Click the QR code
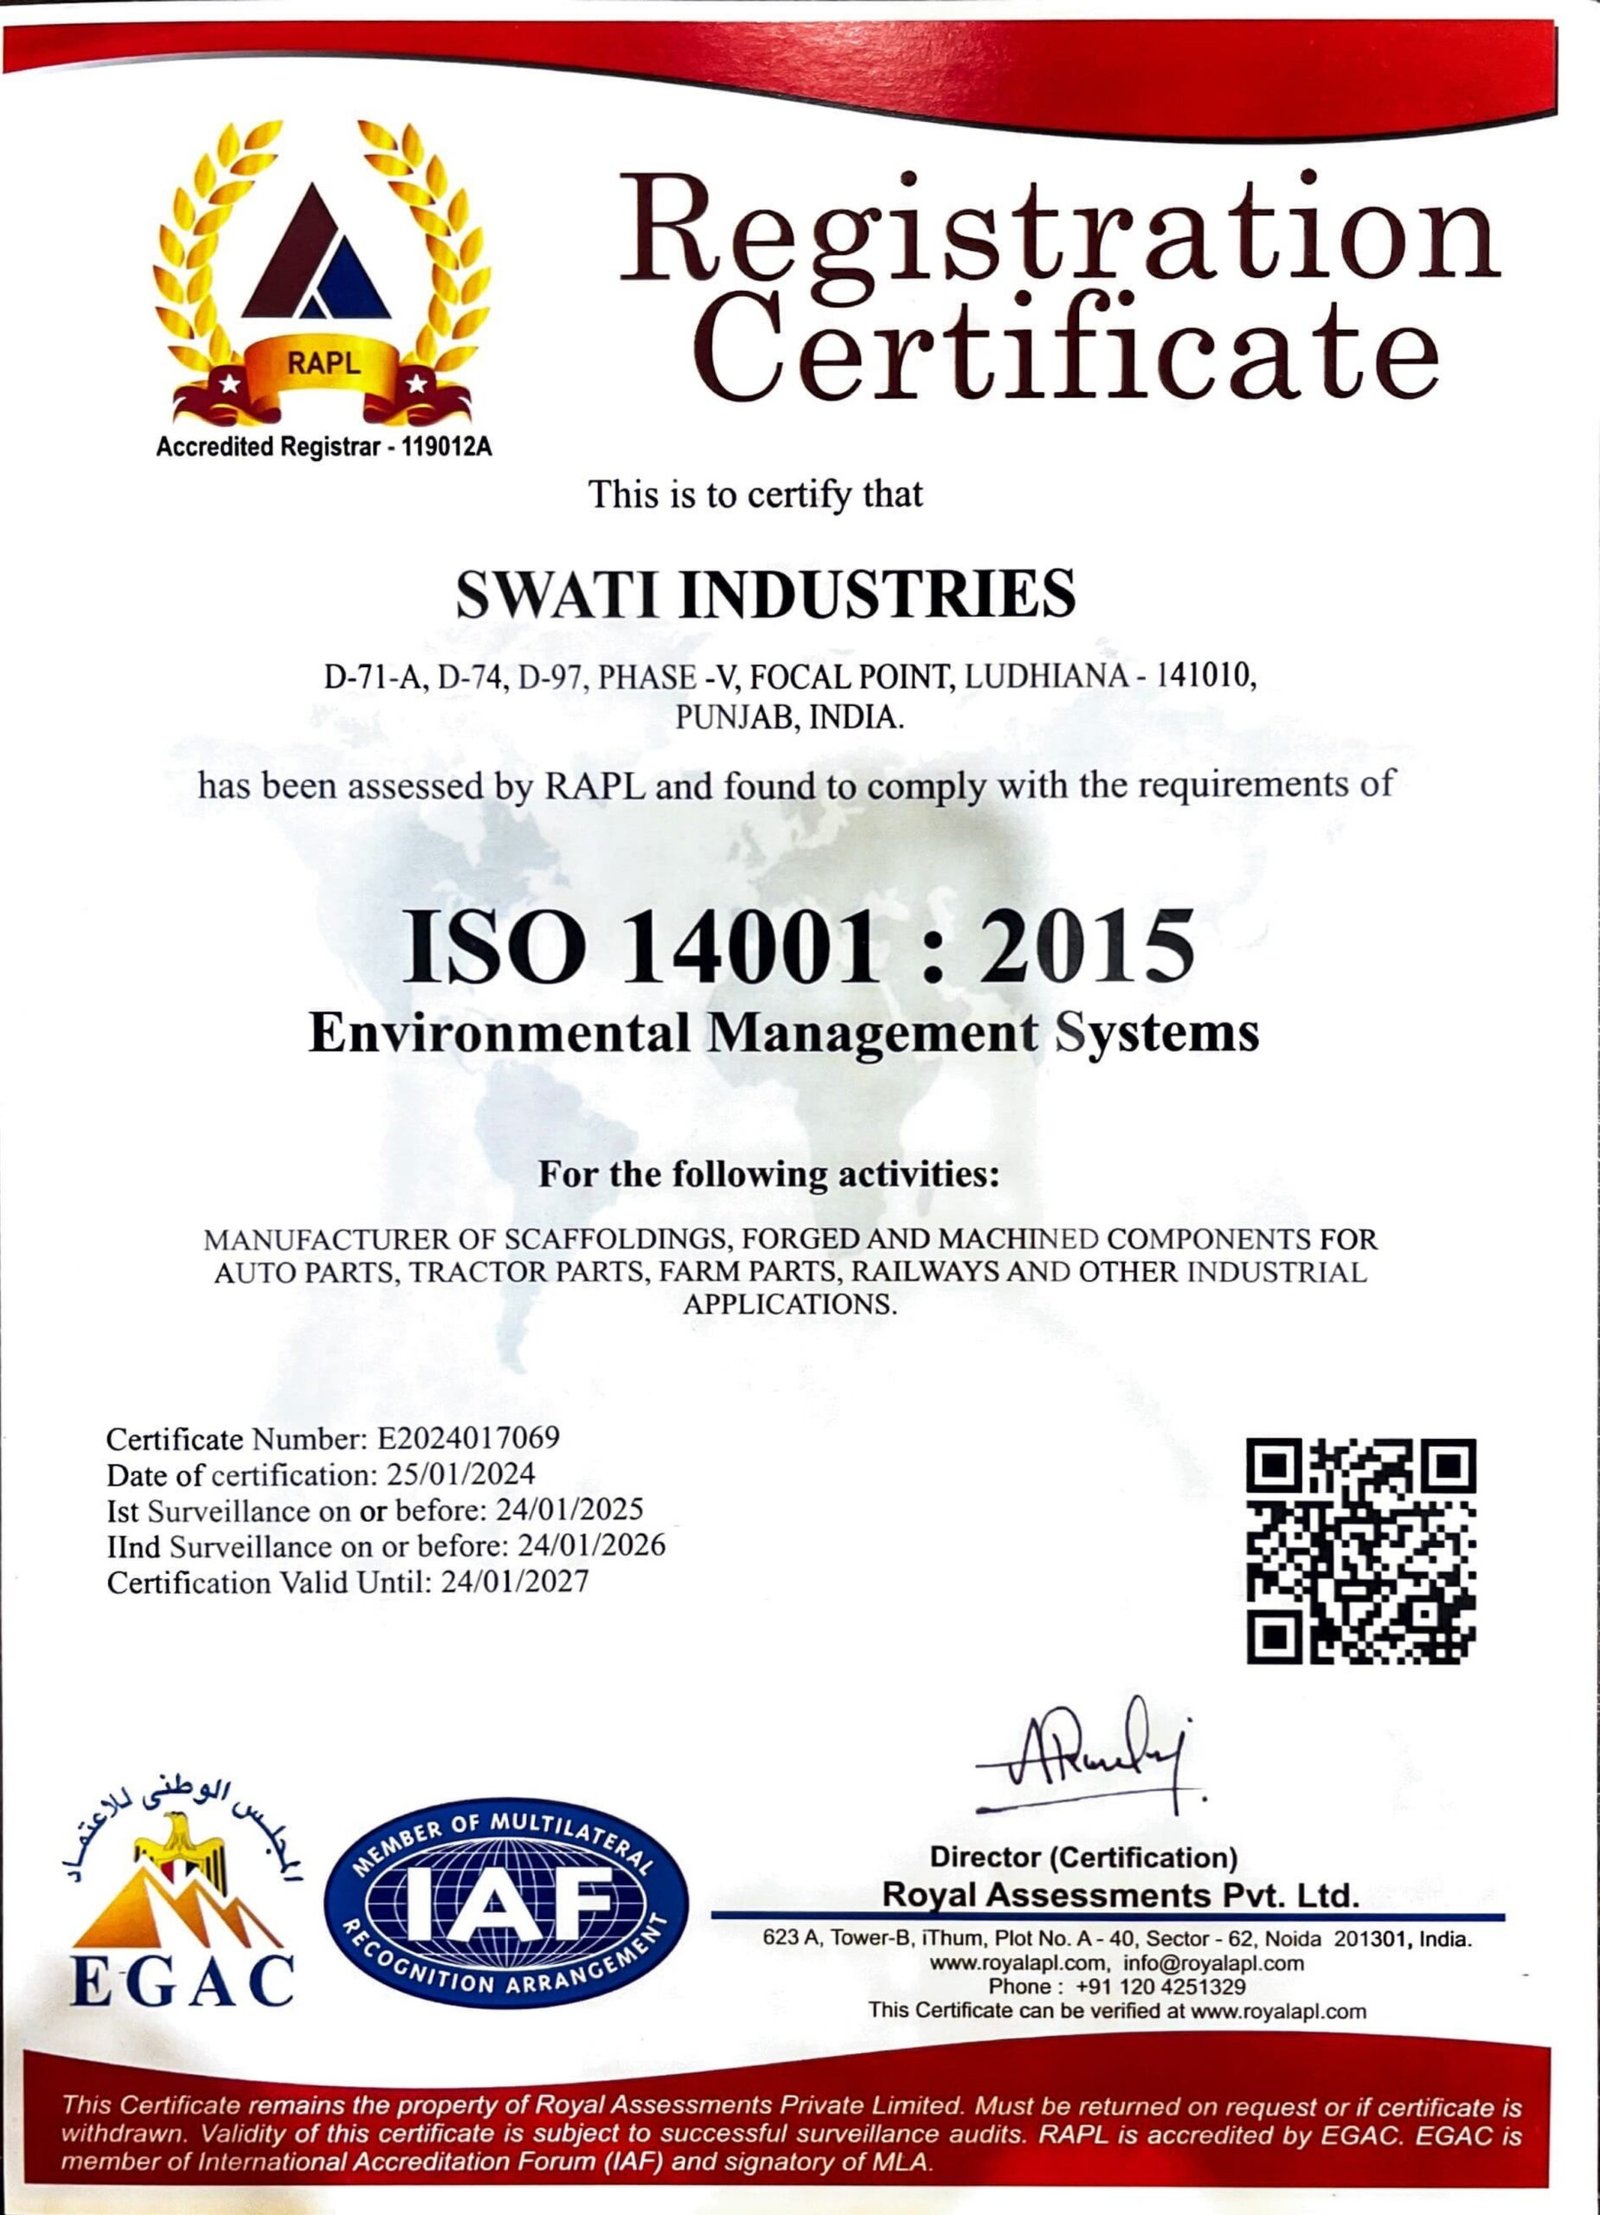 [1361, 1551]
